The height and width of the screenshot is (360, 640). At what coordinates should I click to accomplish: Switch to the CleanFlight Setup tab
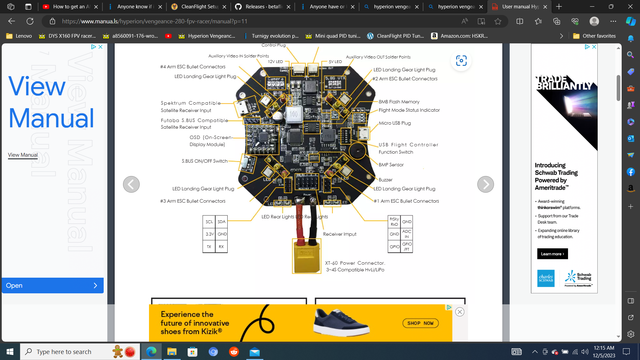[x=199, y=7]
